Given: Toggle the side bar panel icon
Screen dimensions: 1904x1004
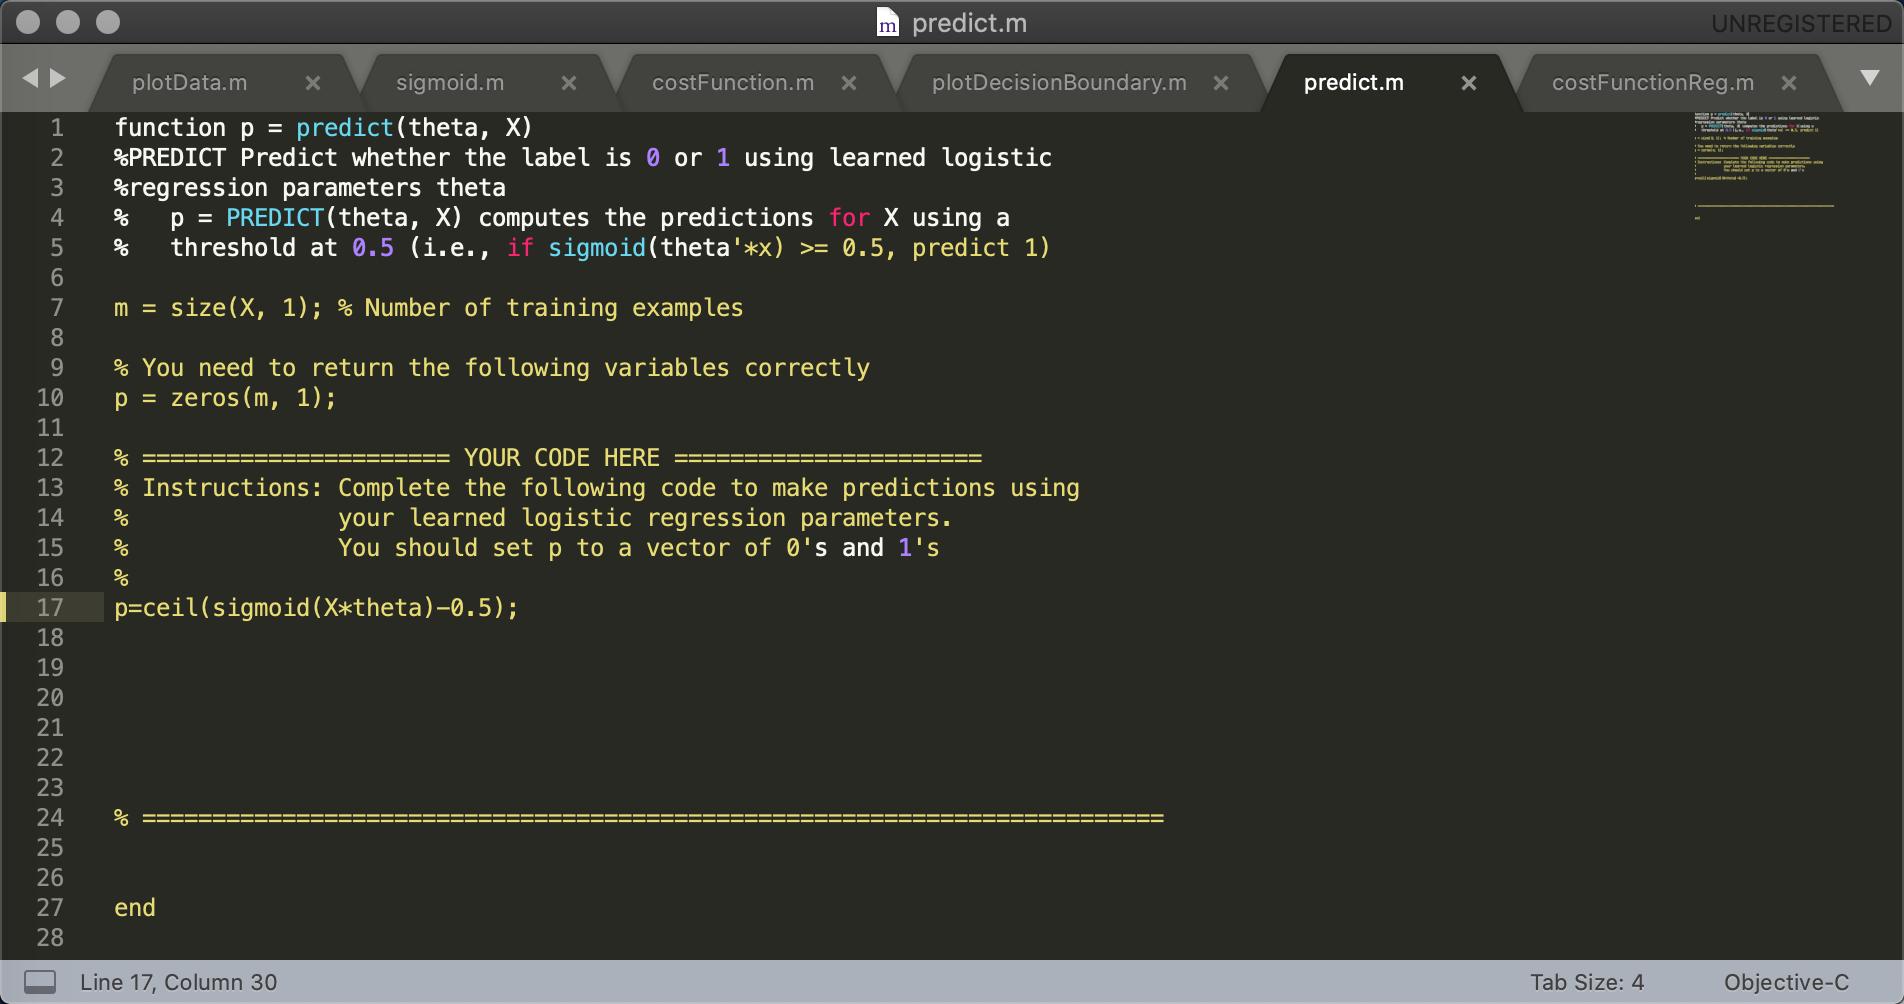Looking at the screenshot, I should 40,982.
